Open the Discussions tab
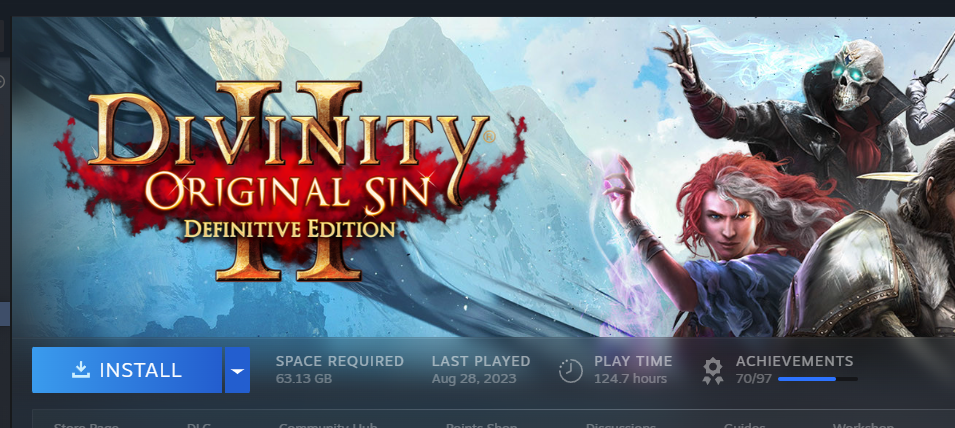955x428 pixels. click(621, 426)
